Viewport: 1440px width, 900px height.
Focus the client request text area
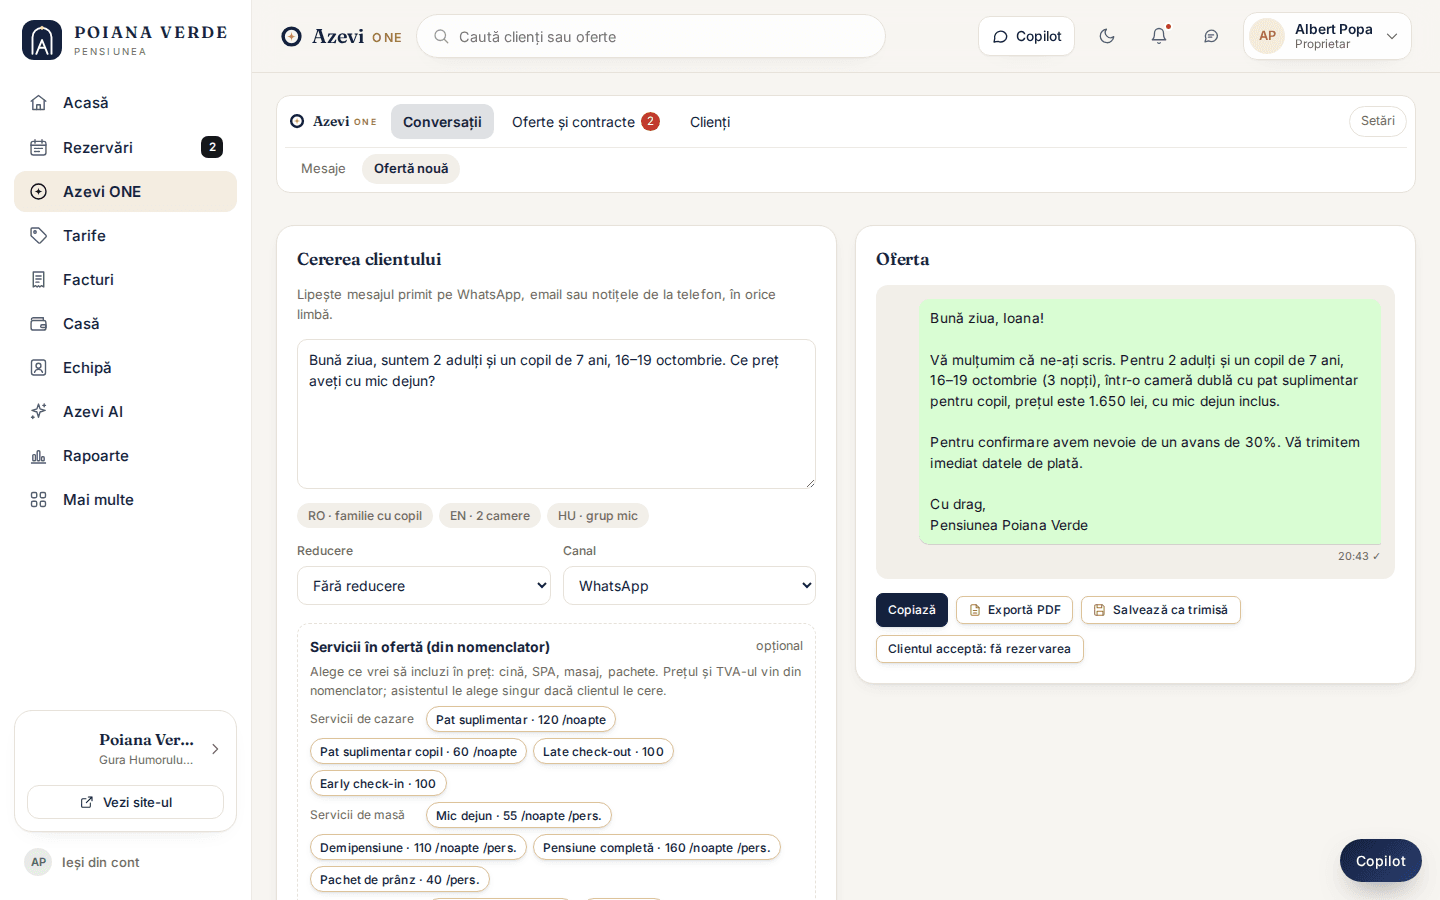pyautogui.click(x=556, y=414)
